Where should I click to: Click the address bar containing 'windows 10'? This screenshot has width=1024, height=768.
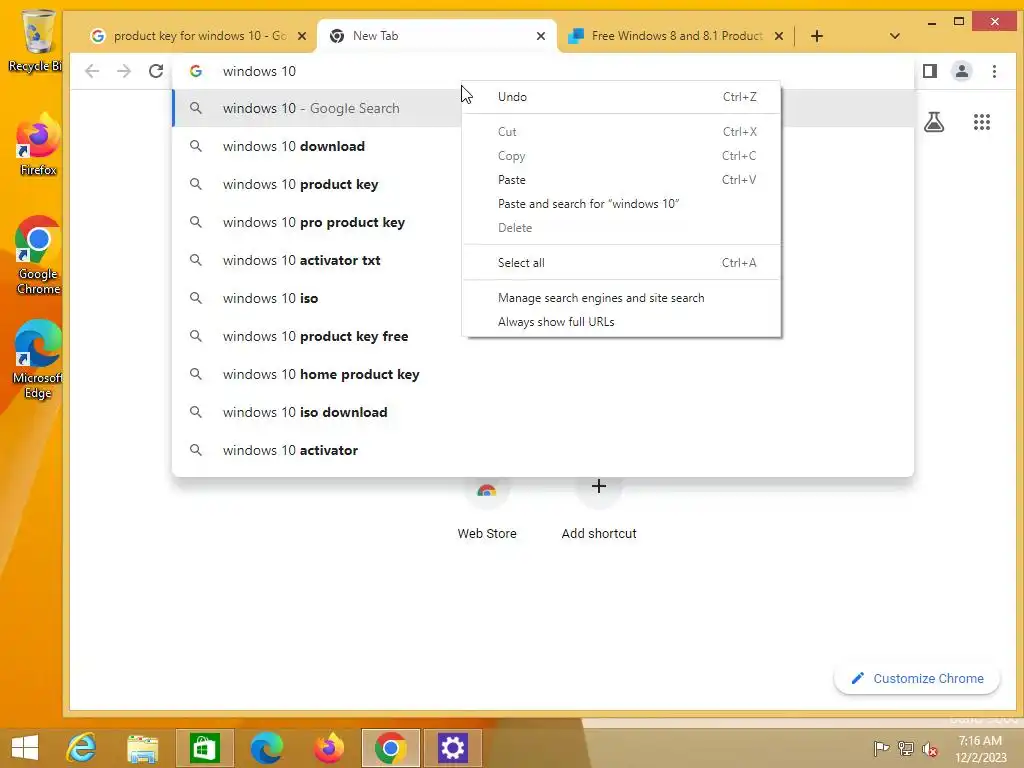[542, 71]
